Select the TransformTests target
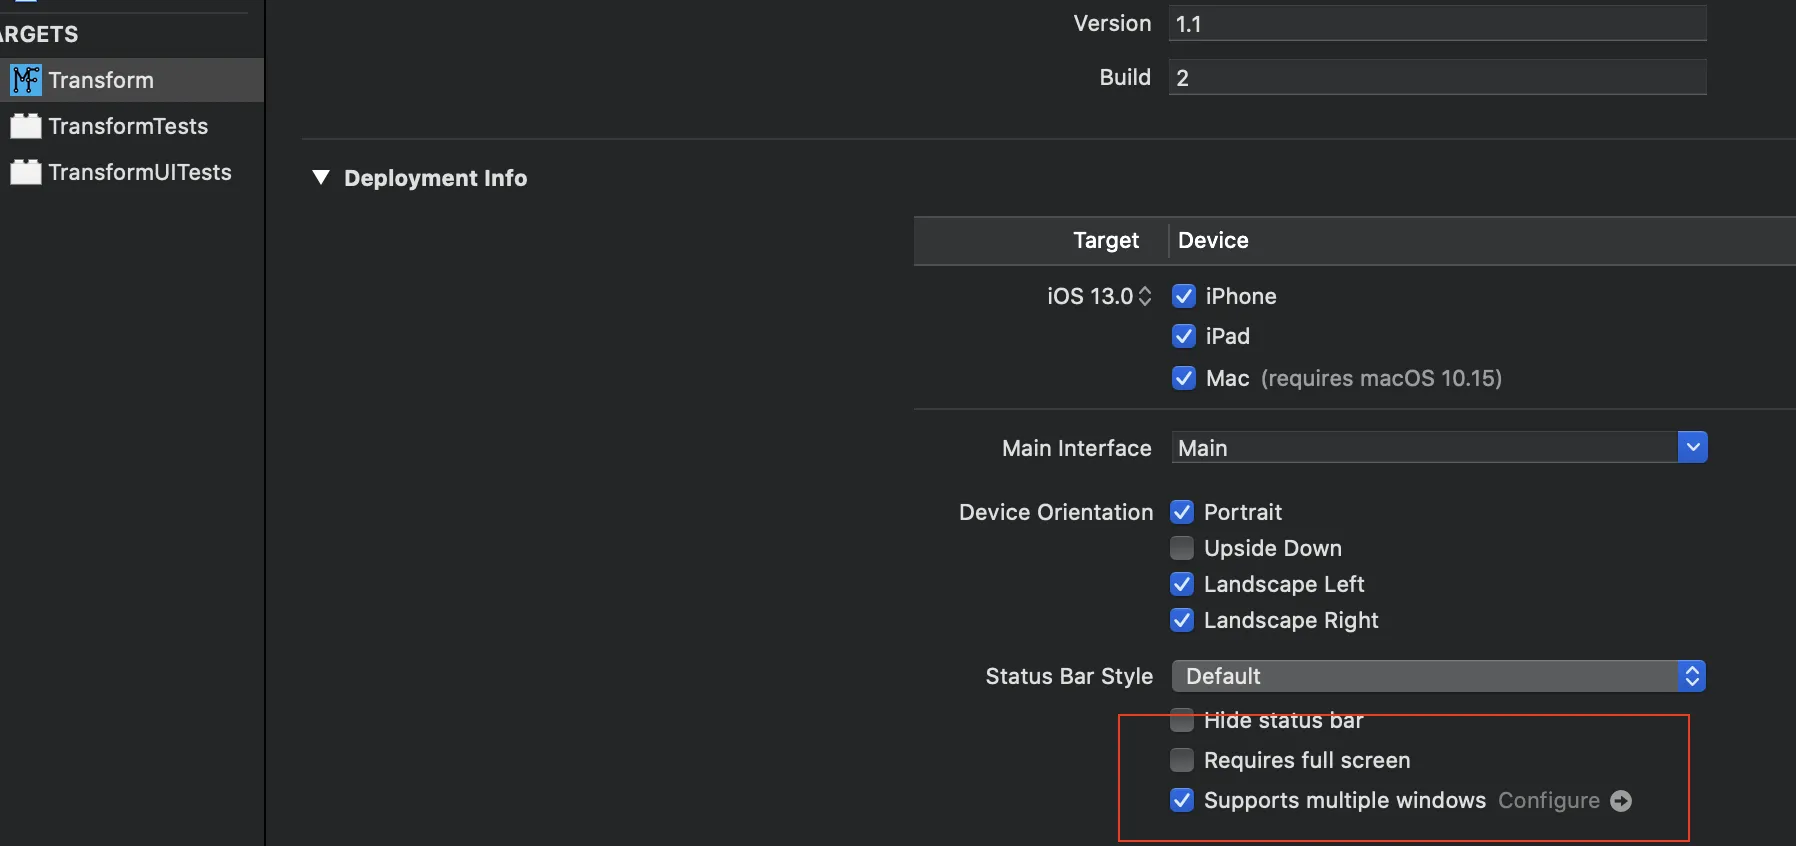Viewport: 1796px width, 846px height. point(128,126)
